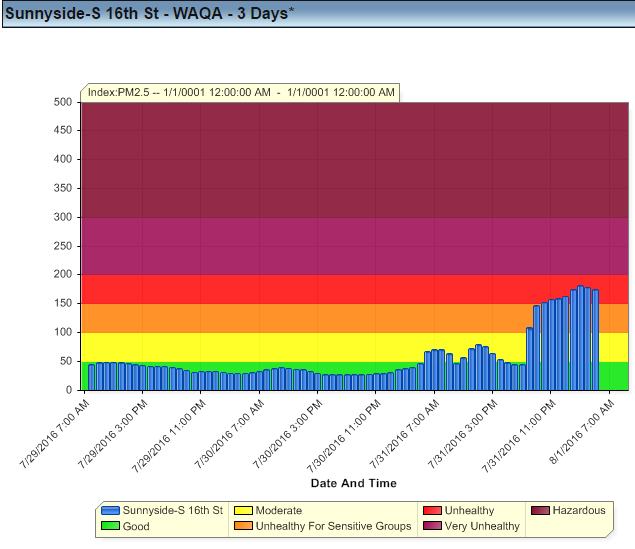Click the '350' y-axis value
635x549 pixels.
[x=63, y=188]
